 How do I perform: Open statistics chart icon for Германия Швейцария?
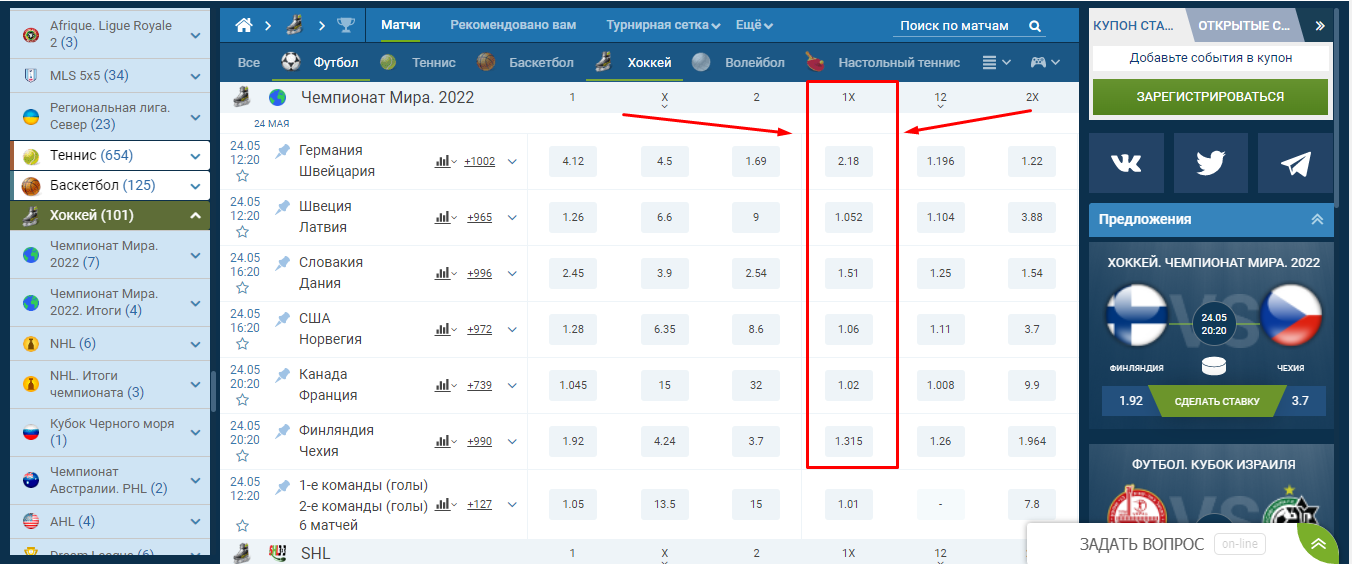point(445,161)
